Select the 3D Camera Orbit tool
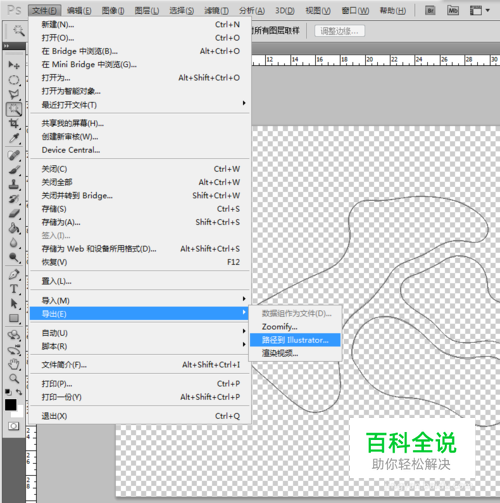The width and height of the screenshot is (500, 503). (x=14, y=350)
